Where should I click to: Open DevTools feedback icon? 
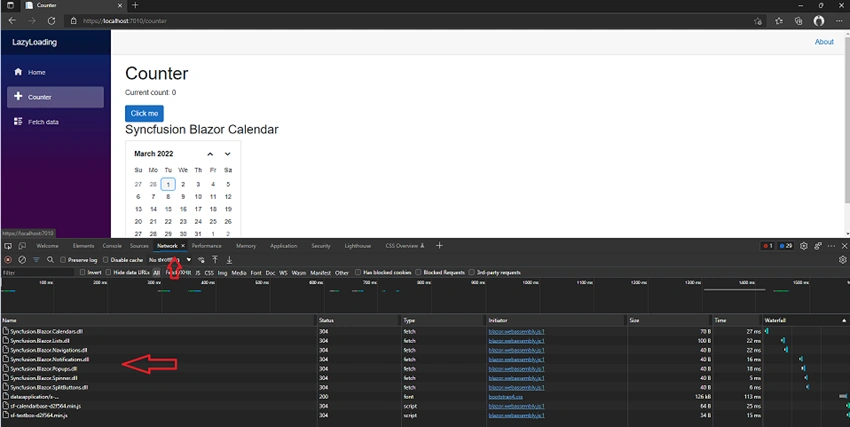click(818, 246)
